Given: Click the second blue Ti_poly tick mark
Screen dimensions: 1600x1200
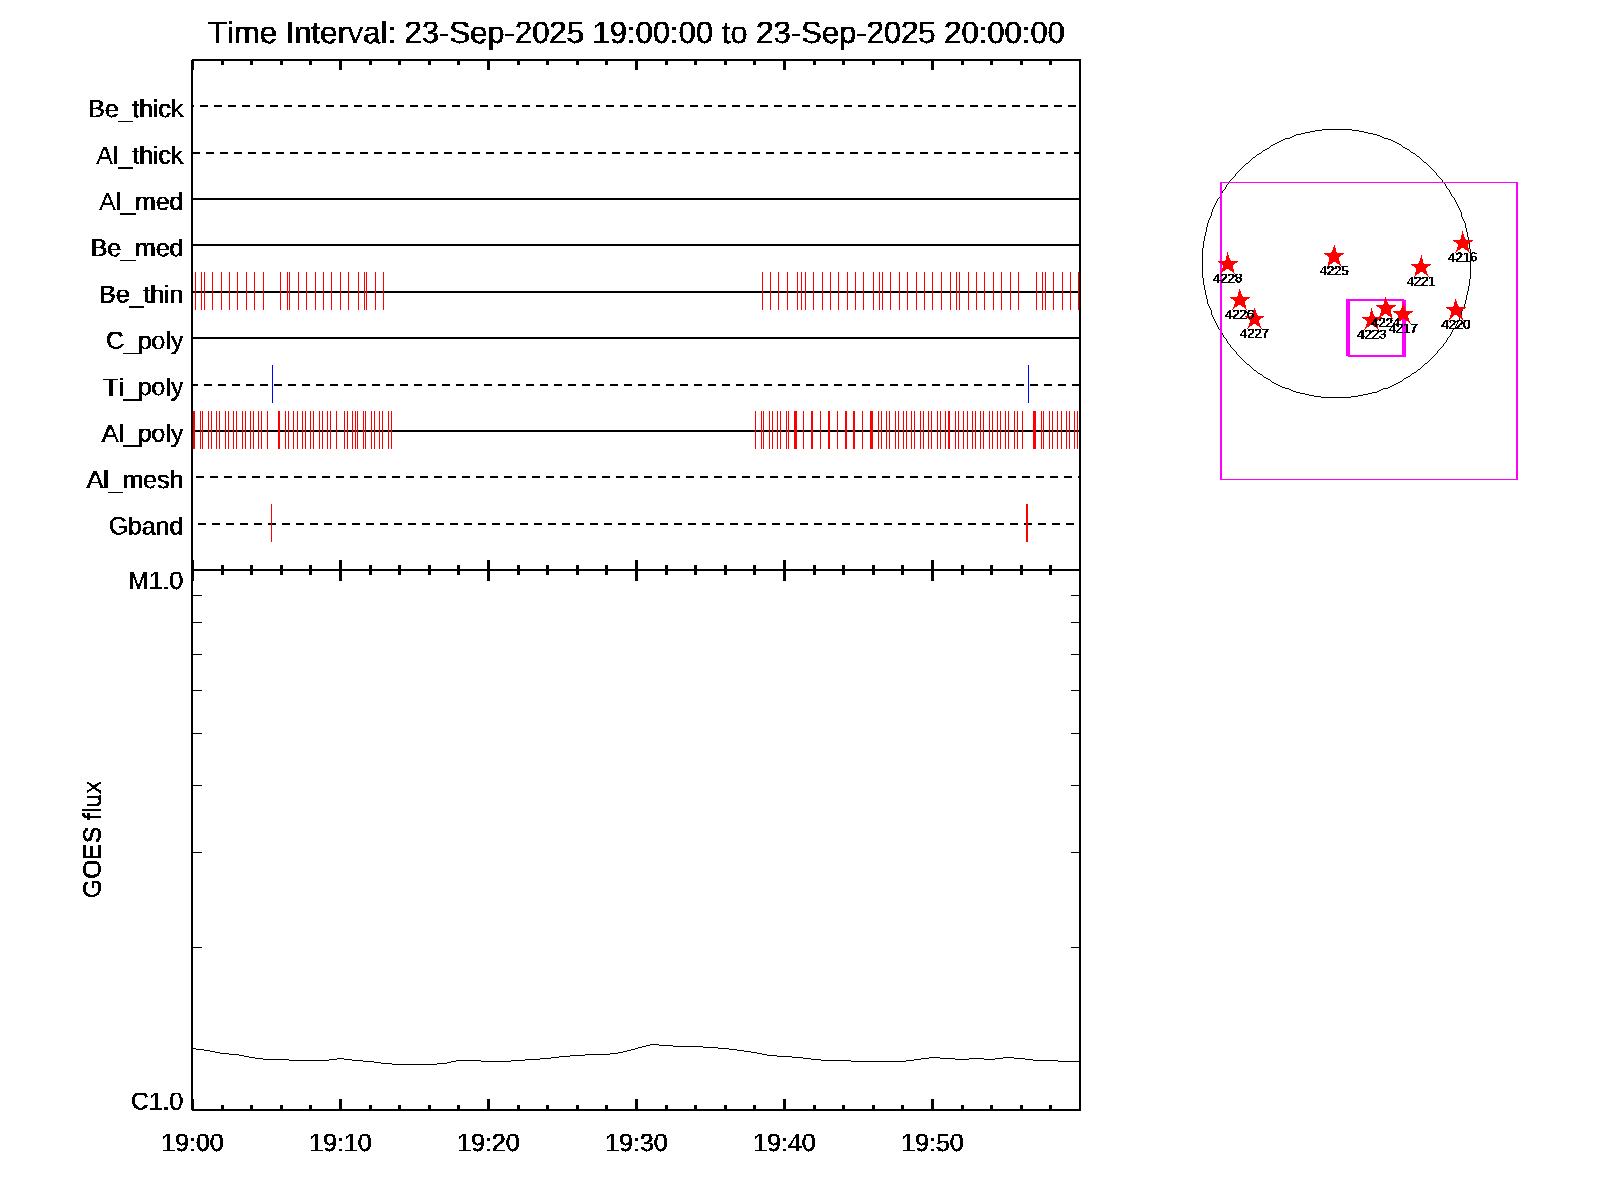Looking at the screenshot, I should click(1028, 385).
